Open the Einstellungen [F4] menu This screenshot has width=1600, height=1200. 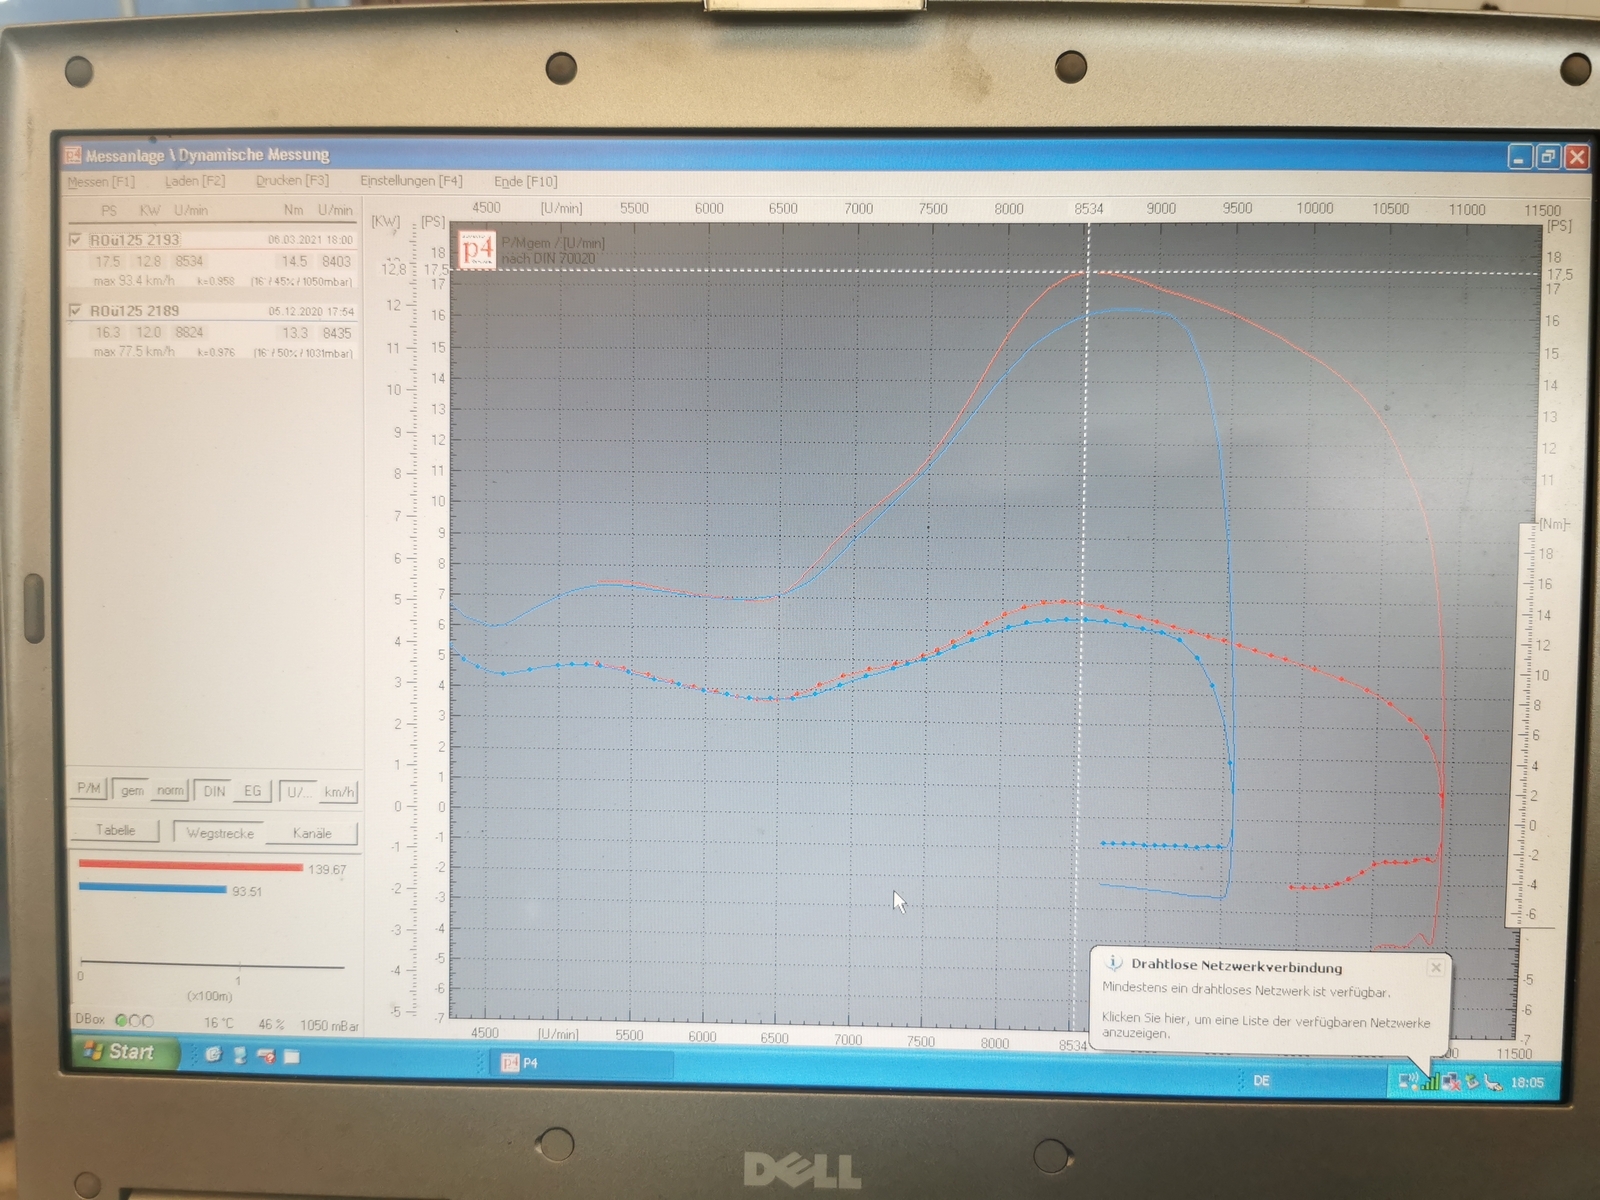(411, 181)
